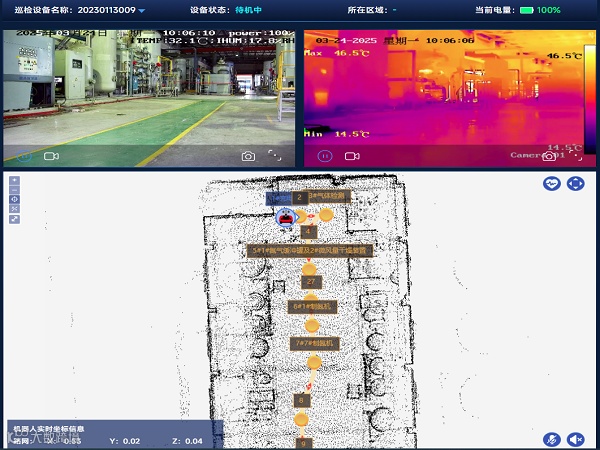The width and height of the screenshot is (600, 450).
Task: Open the directional control pad button
Action: click(576, 184)
